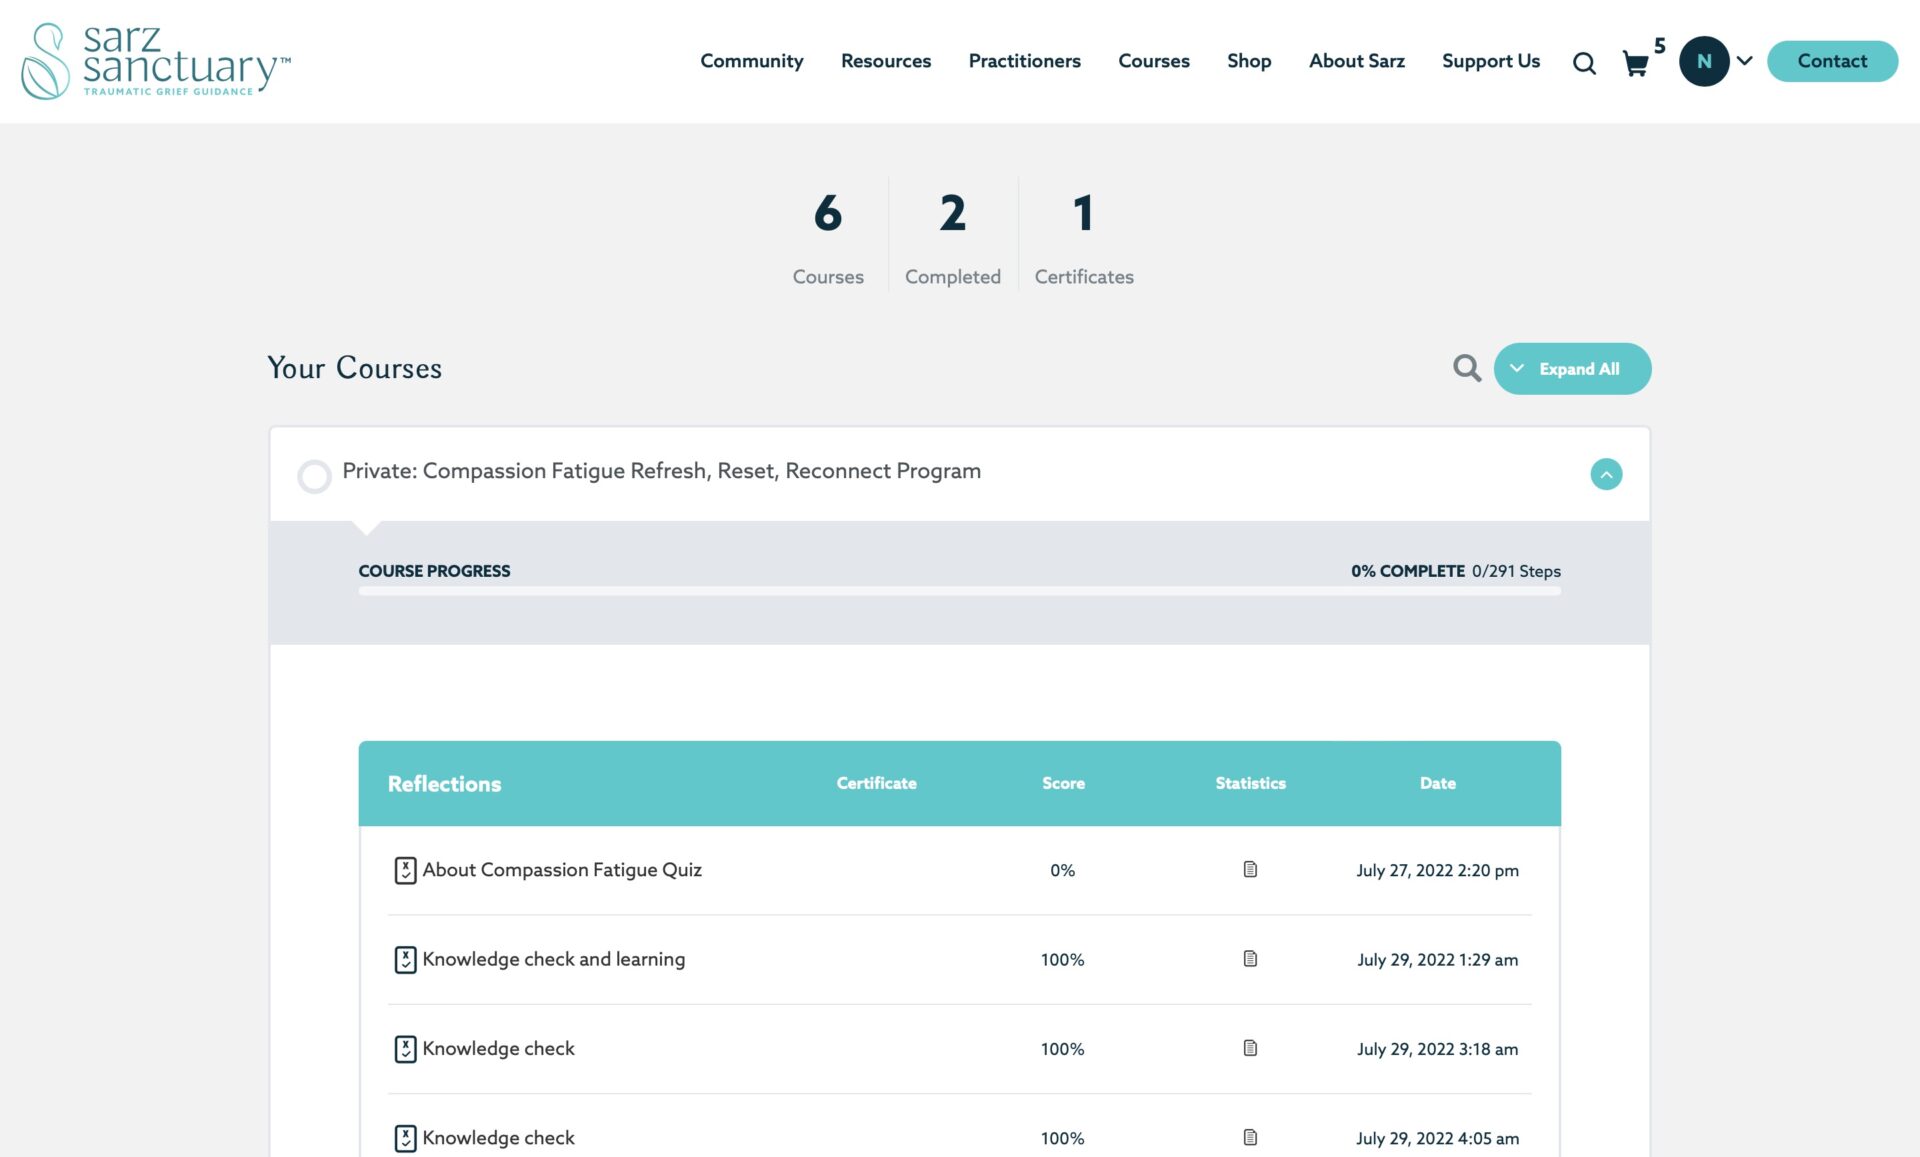Go to Support Us page
Screen dimensions: 1920x1157
coord(1490,61)
